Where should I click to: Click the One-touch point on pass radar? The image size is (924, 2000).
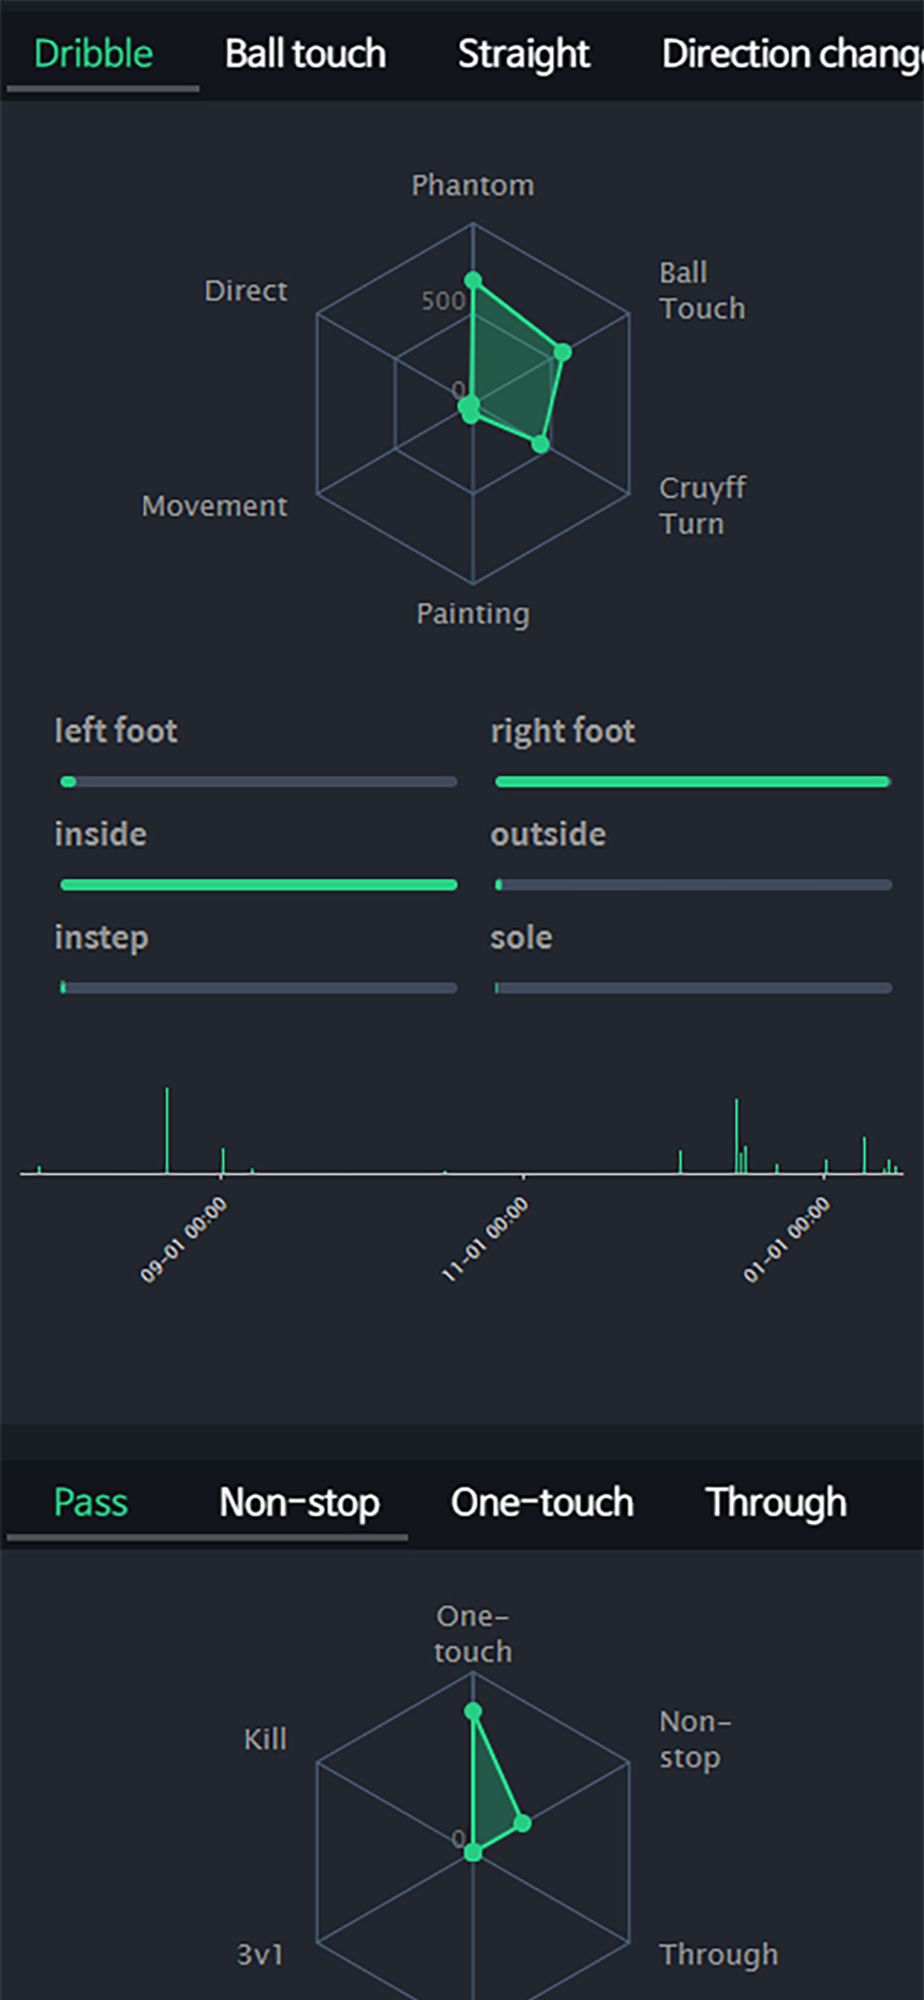473,1711
